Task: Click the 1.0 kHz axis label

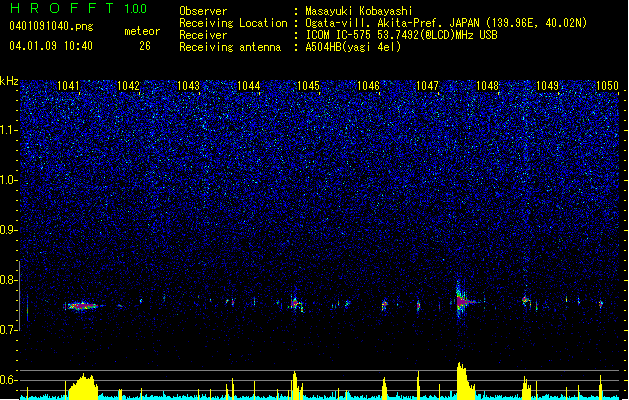Action: 9,180
